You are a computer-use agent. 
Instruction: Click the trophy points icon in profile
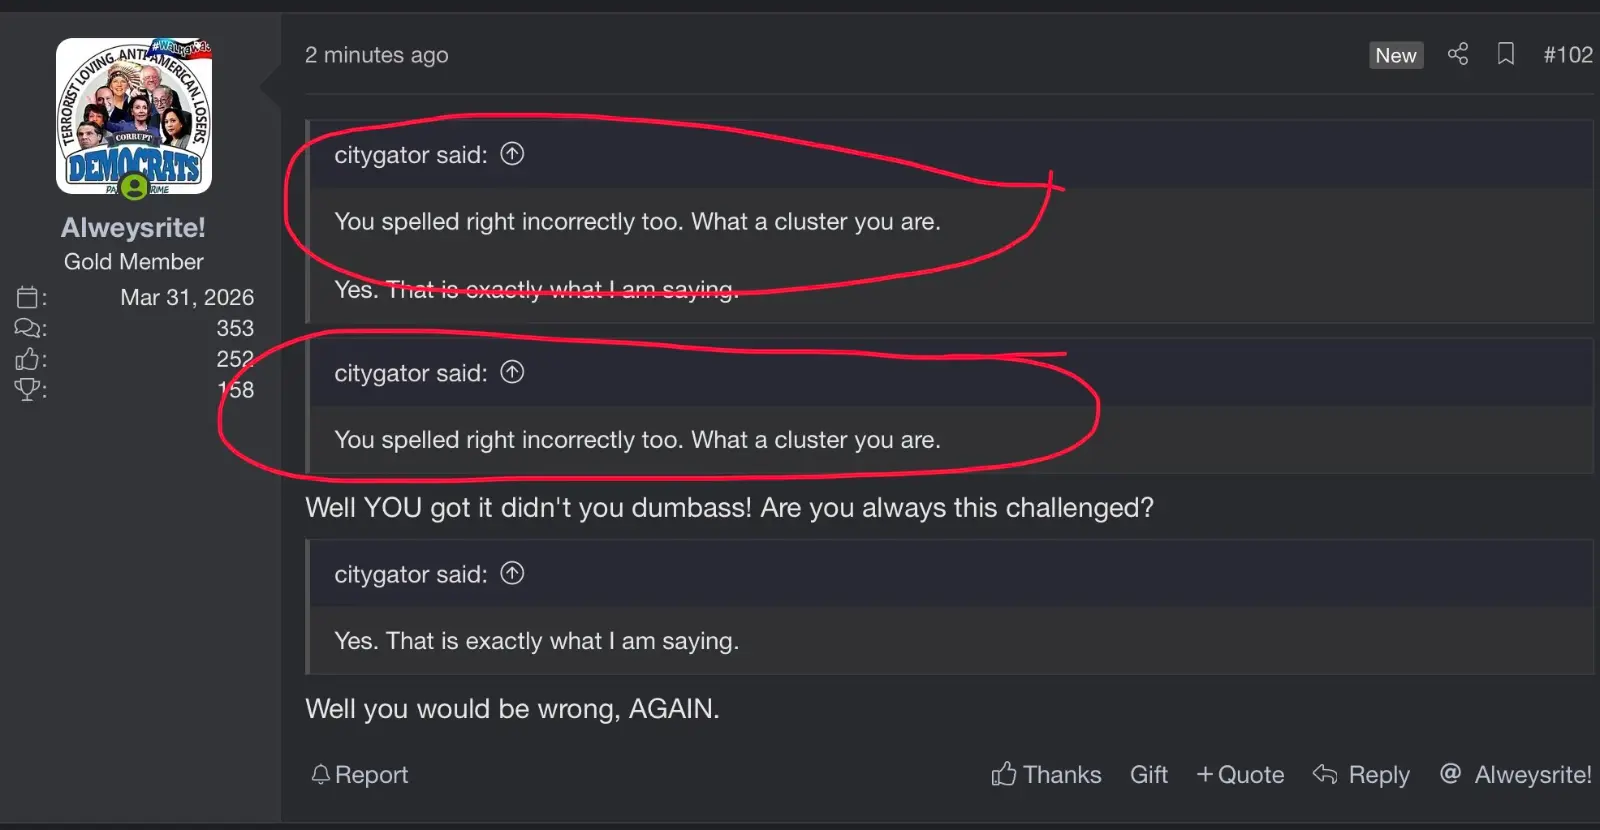(28, 389)
